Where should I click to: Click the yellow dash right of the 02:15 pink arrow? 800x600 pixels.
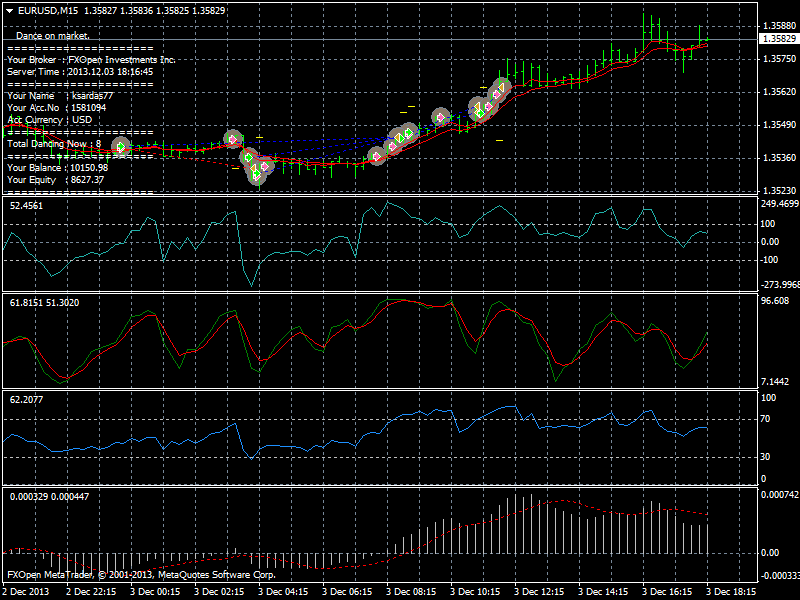click(x=259, y=137)
